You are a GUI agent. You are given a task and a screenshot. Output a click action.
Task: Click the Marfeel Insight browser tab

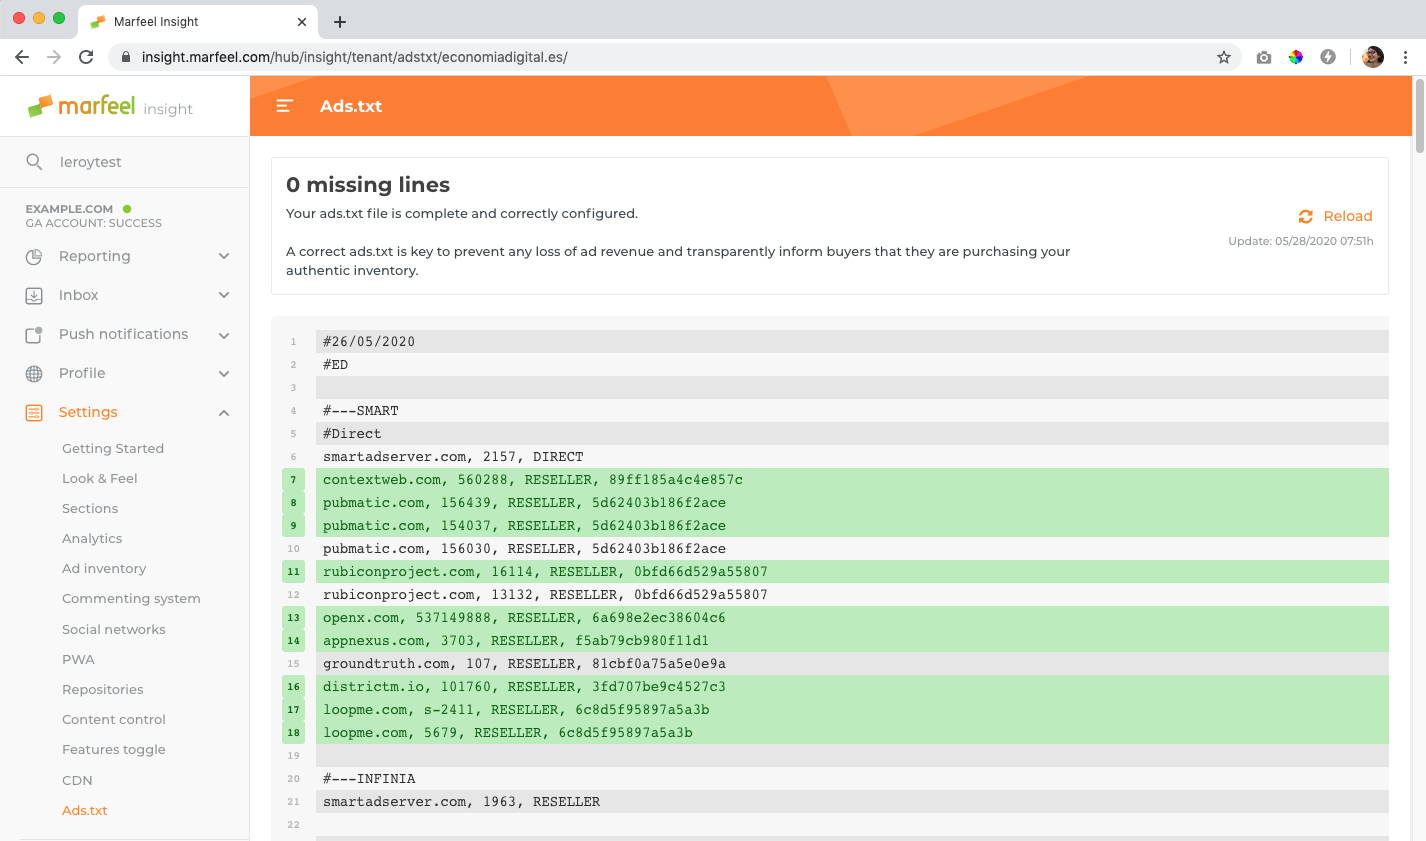[x=196, y=21]
